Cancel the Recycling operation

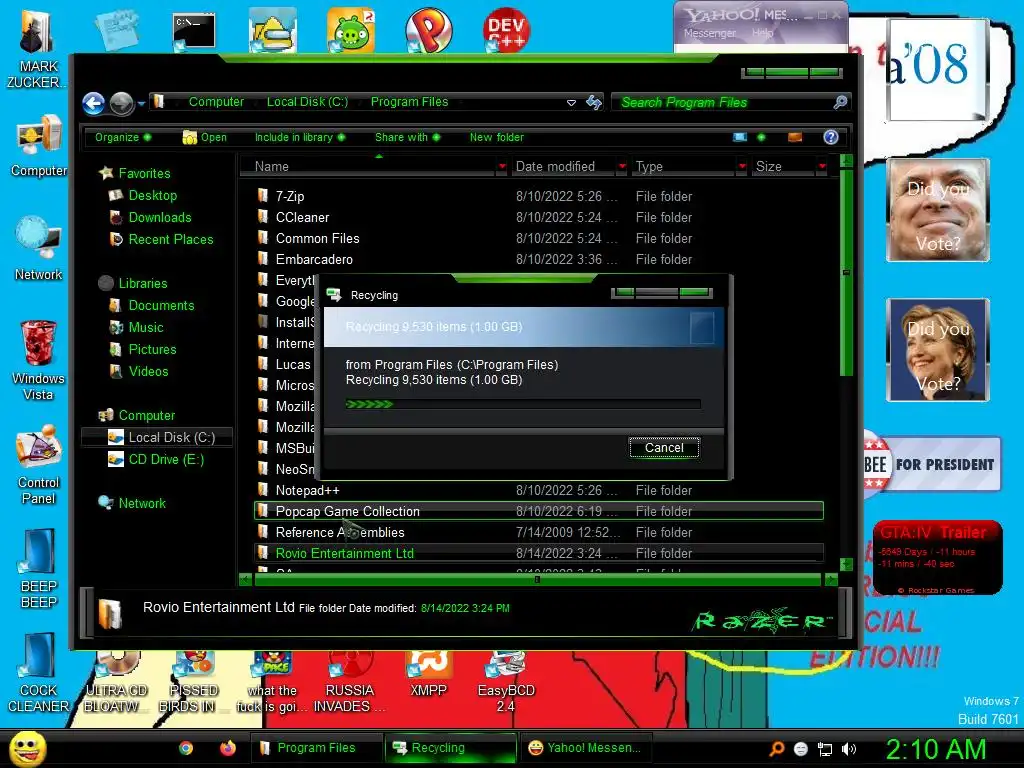point(664,447)
